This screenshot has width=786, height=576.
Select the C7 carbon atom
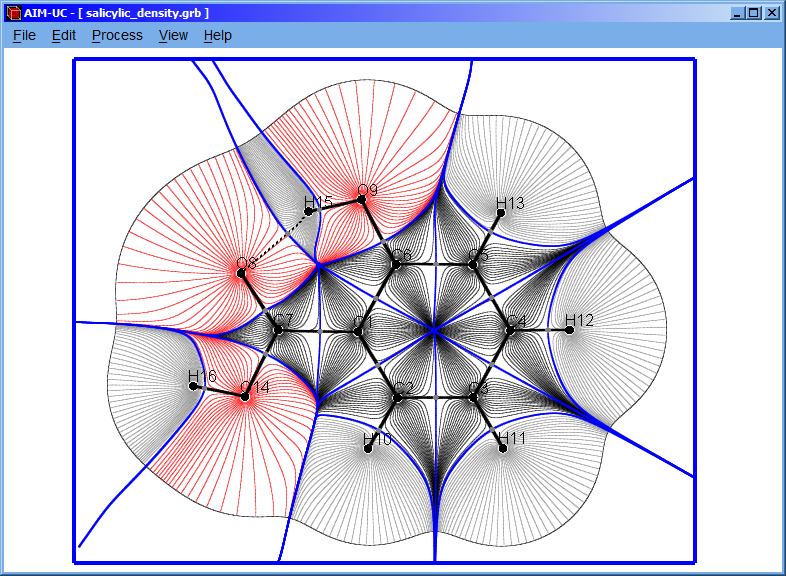tap(279, 329)
